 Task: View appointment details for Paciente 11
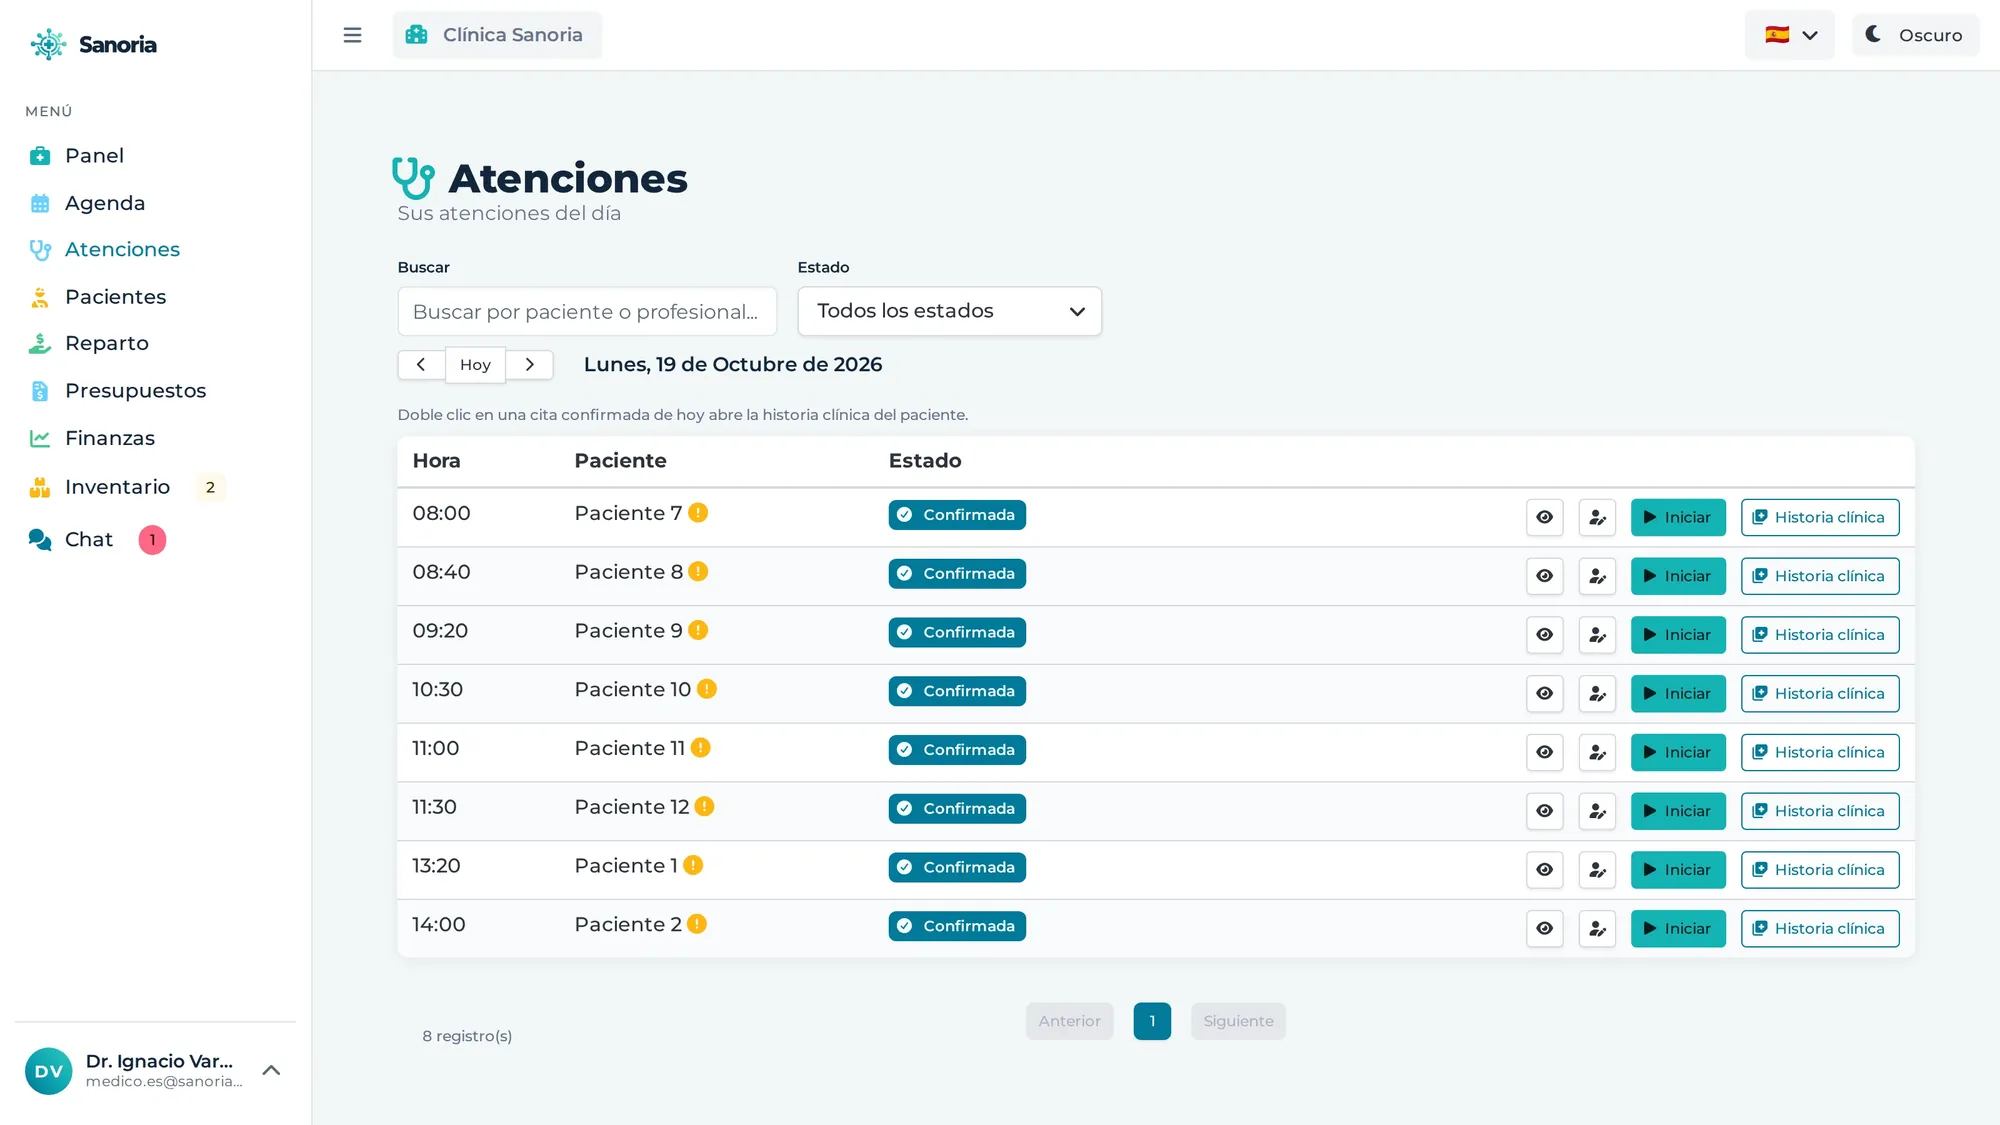coord(1544,752)
